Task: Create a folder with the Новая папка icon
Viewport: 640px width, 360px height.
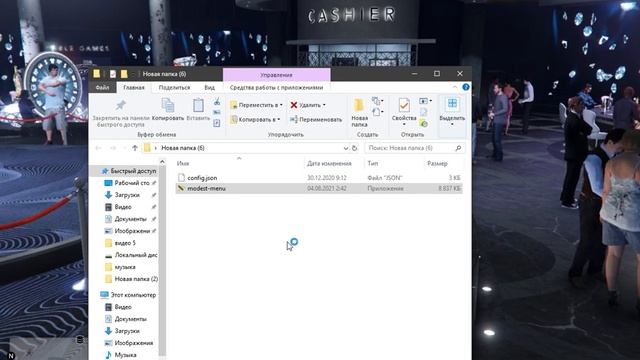Action: [359, 105]
